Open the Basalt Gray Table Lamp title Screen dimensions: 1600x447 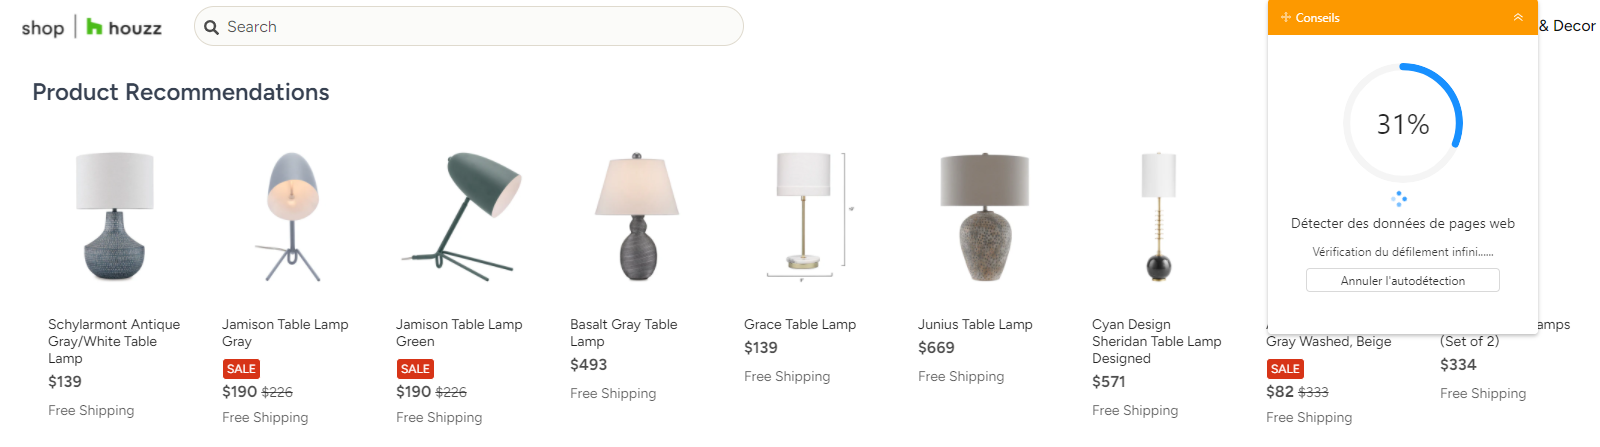(x=623, y=332)
